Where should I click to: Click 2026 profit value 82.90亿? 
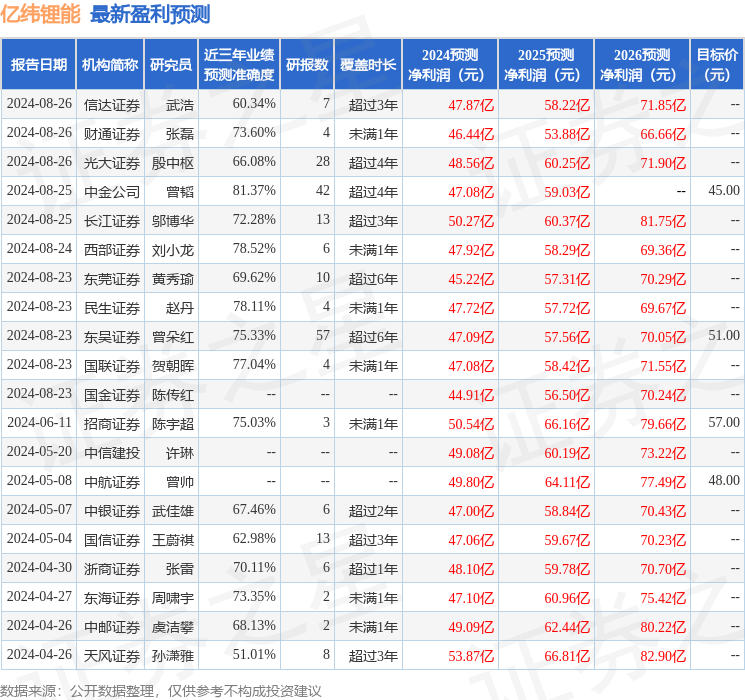point(663,656)
